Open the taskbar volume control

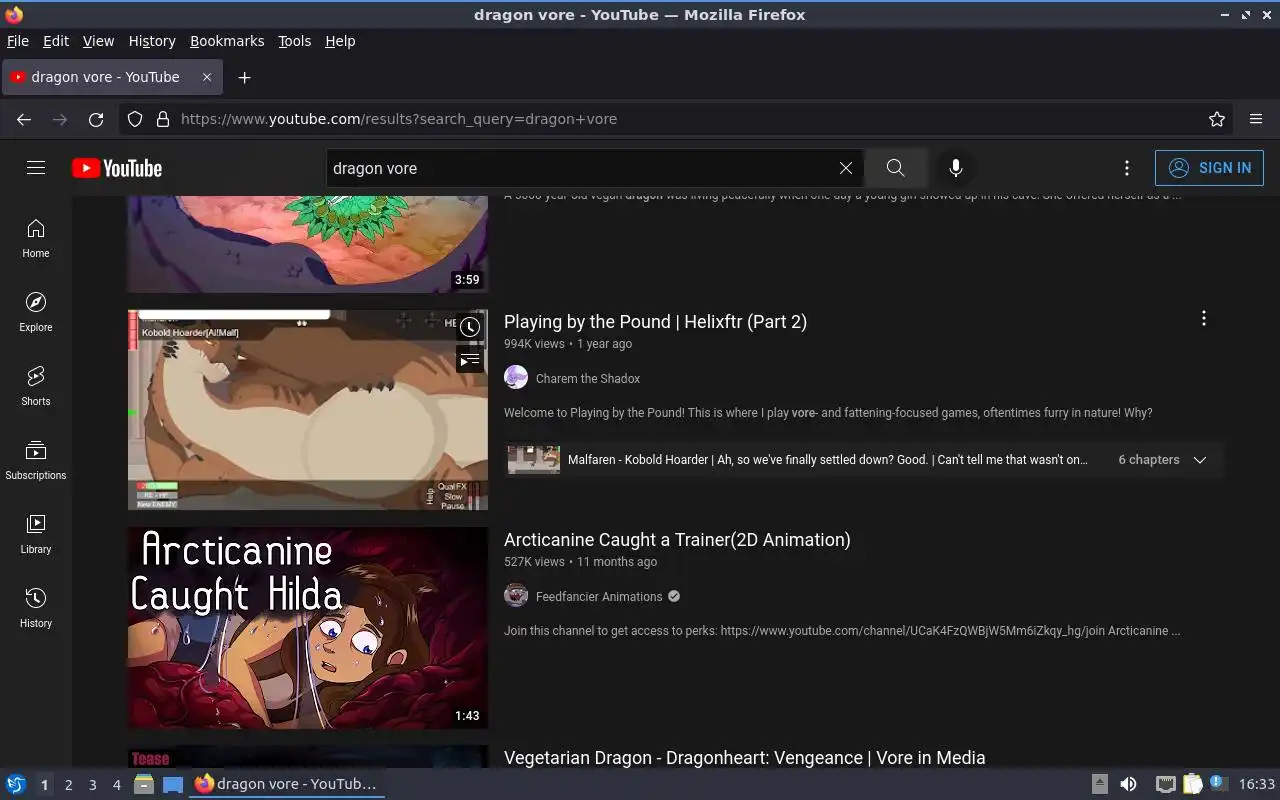pos(1128,785)
